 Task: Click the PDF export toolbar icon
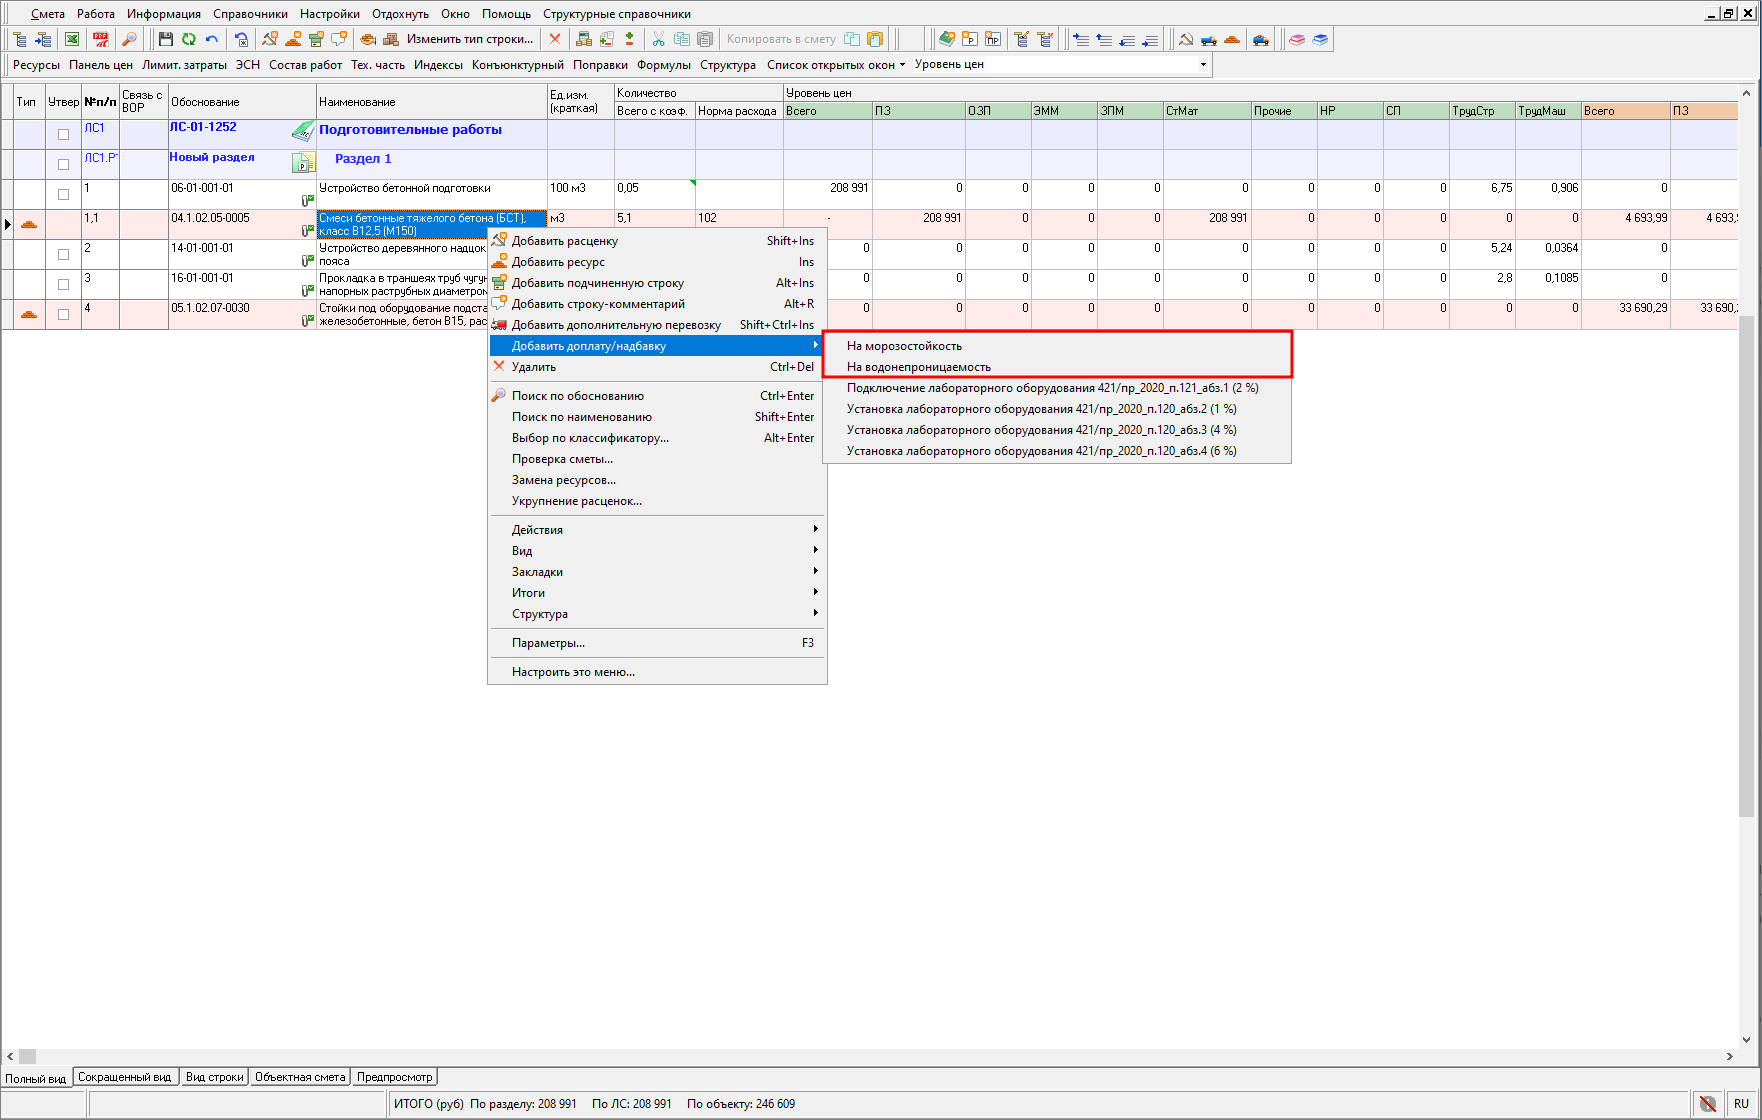pyautogui.click(x=101, y=39)
